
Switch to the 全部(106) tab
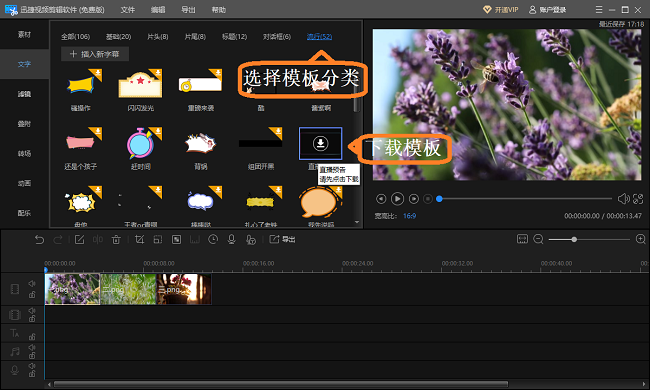[75, 36]
